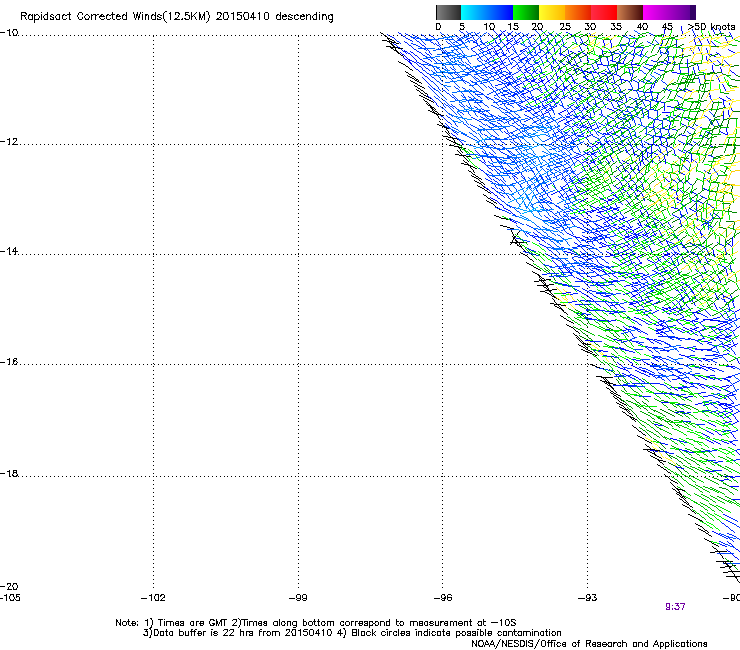Viewport: 740px width, 650px height.
Task: Click the Black circles indicate possible contamination note
Action: (x=450, y=633)
